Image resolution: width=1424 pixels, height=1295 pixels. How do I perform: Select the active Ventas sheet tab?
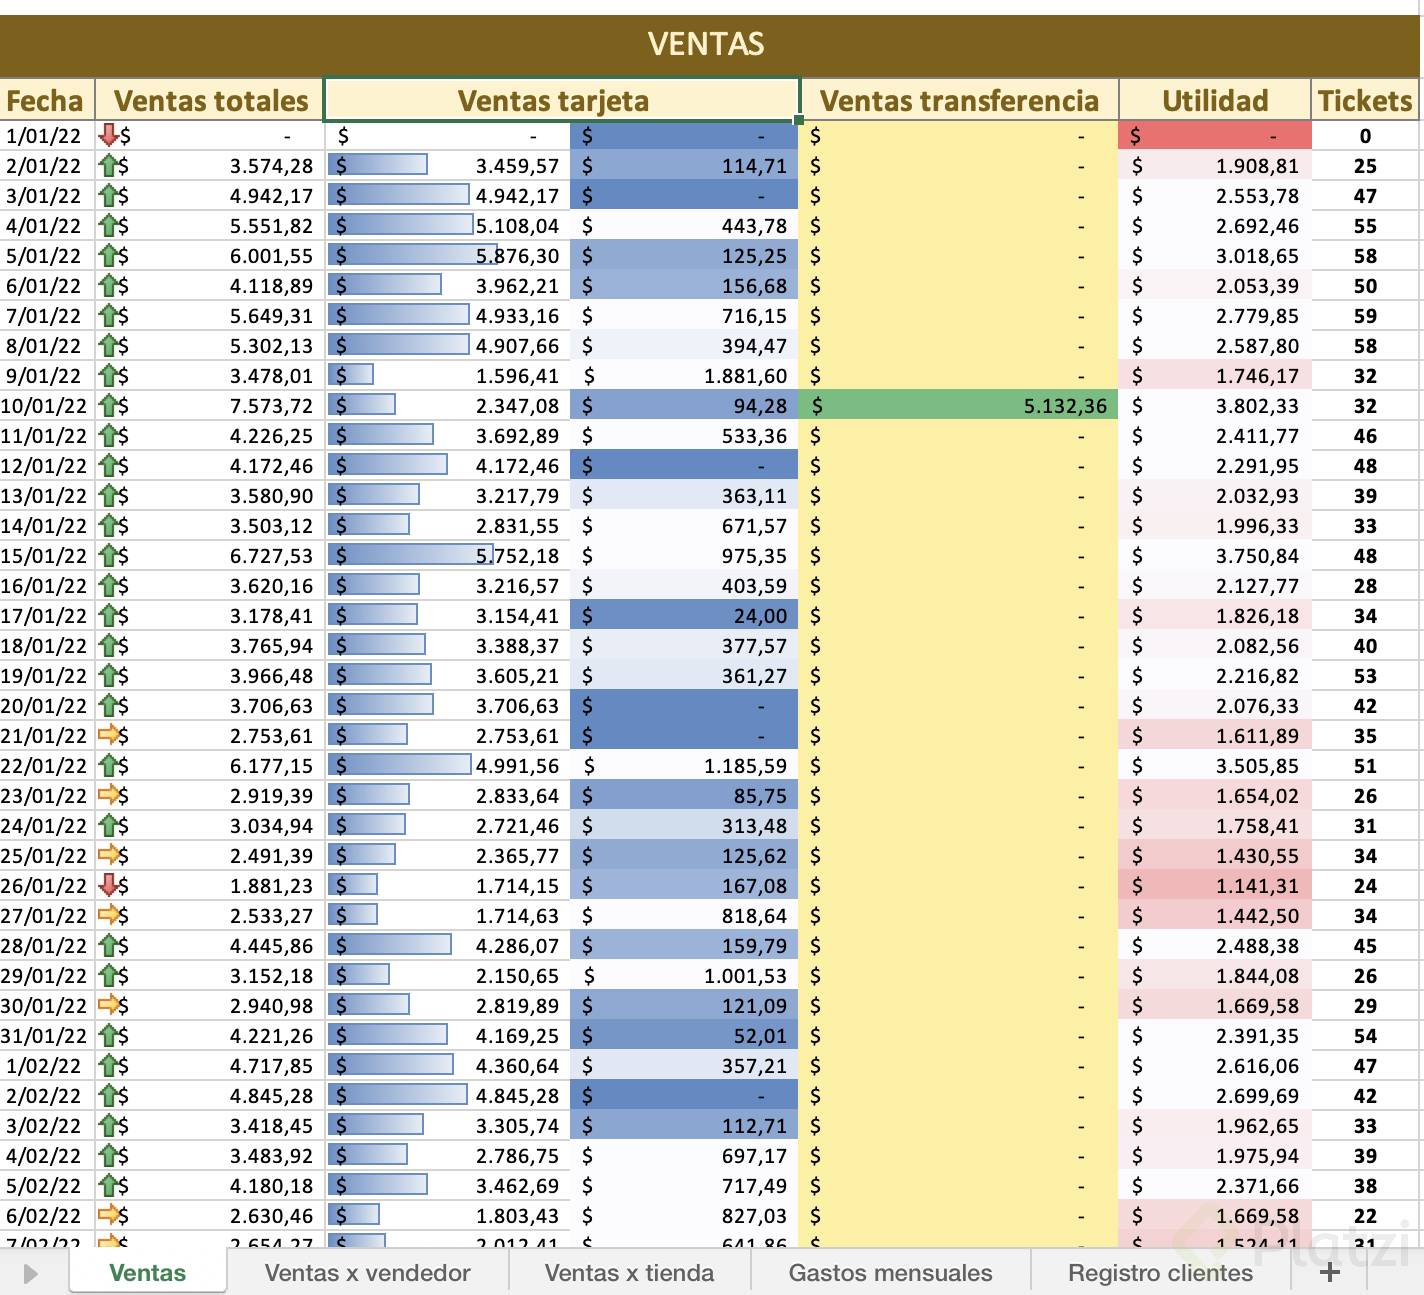(148, 1272)
